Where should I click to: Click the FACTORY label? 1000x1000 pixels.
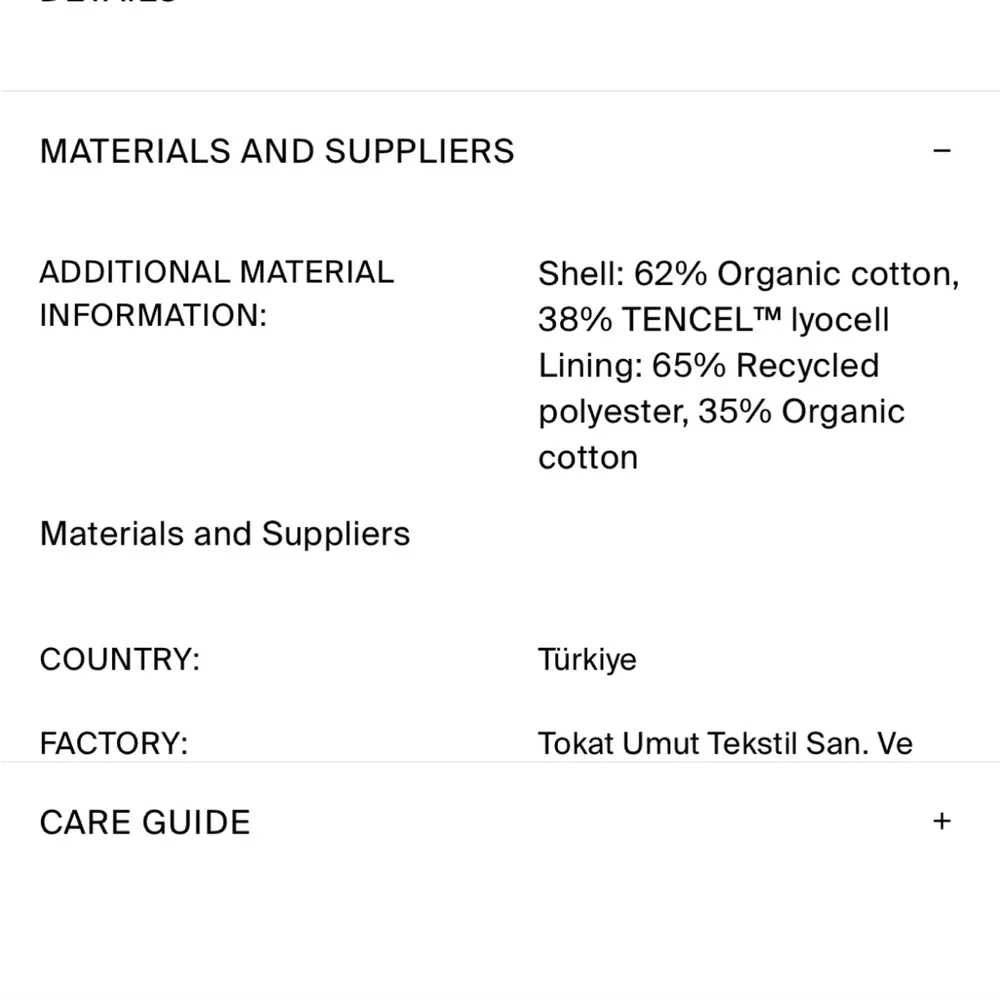(114, 743)
